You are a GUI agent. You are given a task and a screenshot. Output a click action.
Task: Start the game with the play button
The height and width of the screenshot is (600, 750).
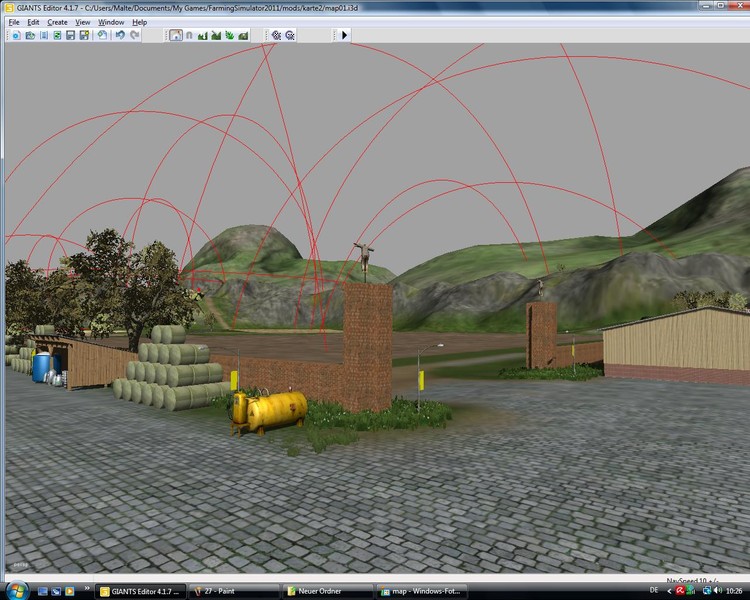344,35
